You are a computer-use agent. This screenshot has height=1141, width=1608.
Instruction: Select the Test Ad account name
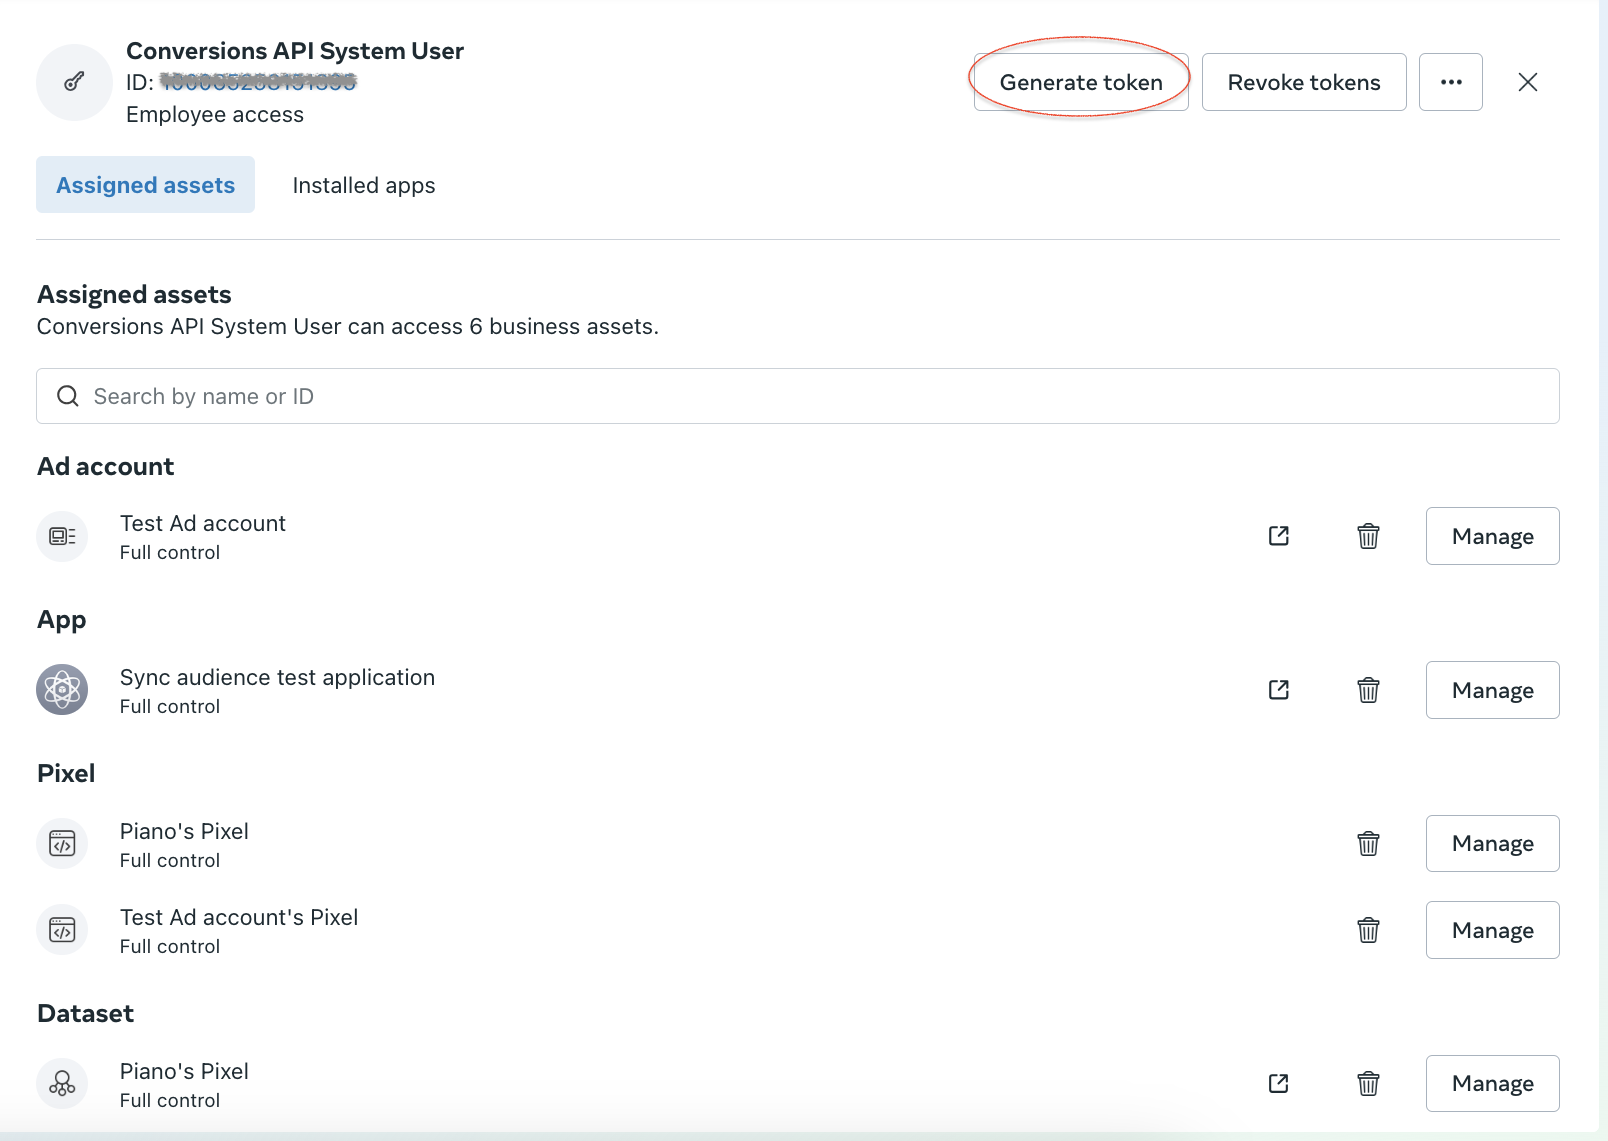[203, 523]
